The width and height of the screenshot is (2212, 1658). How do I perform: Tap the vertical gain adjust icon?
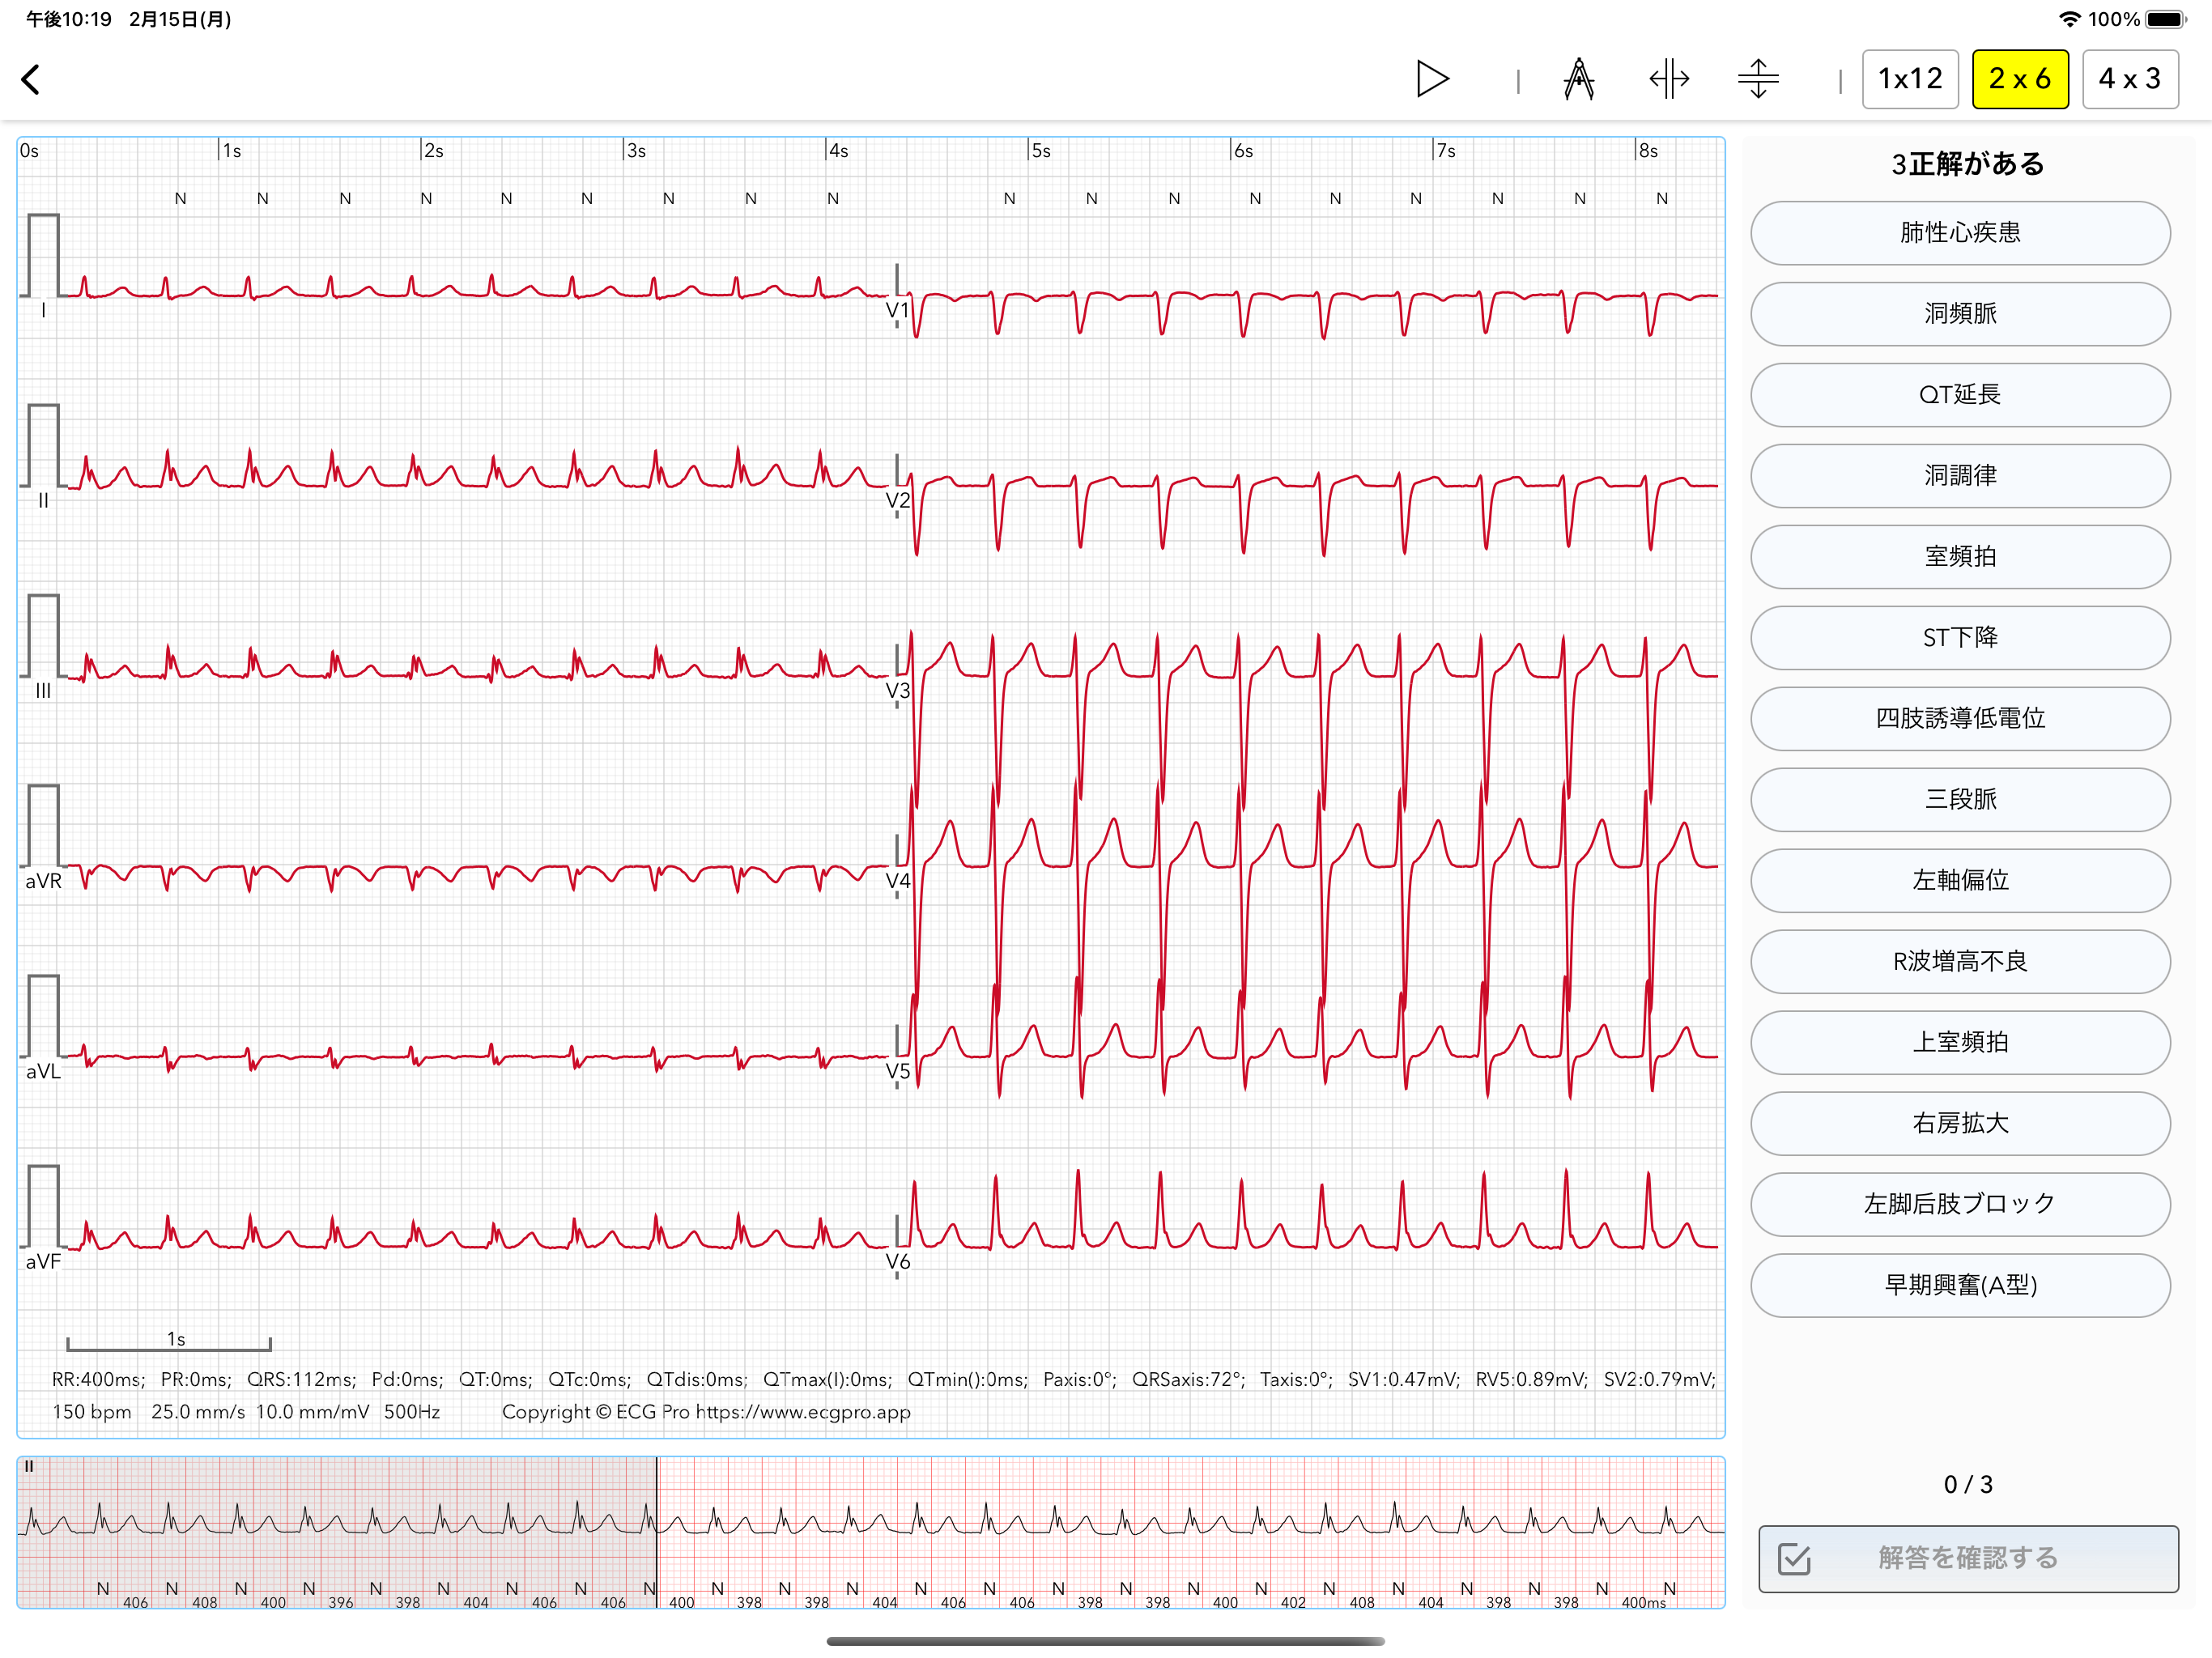1757,79
